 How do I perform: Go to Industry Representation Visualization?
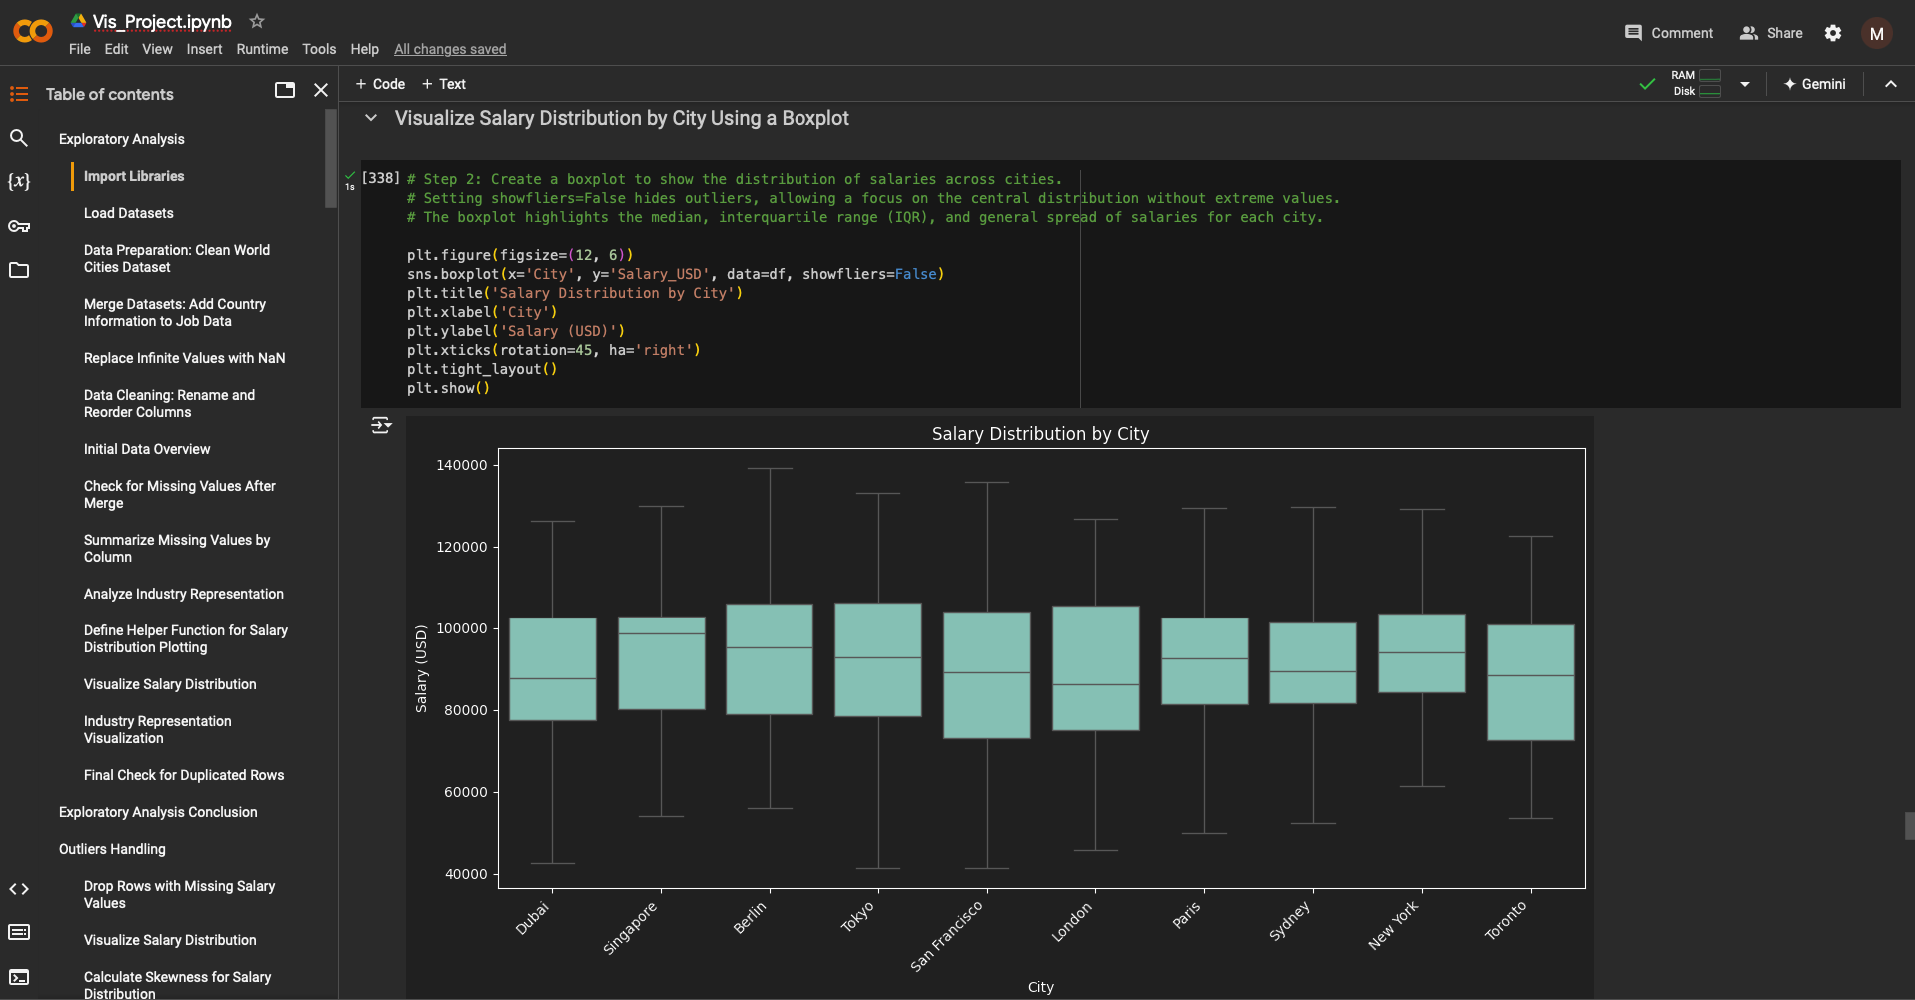158,729
